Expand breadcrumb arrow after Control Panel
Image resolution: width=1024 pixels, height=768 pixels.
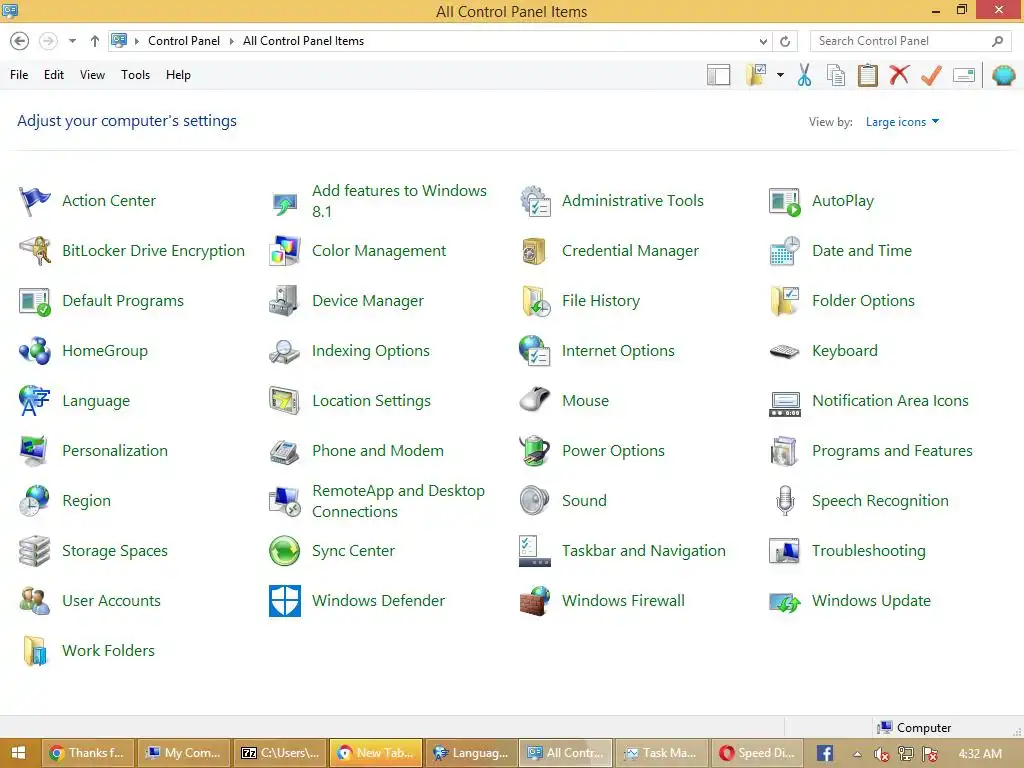pos(231,41)
